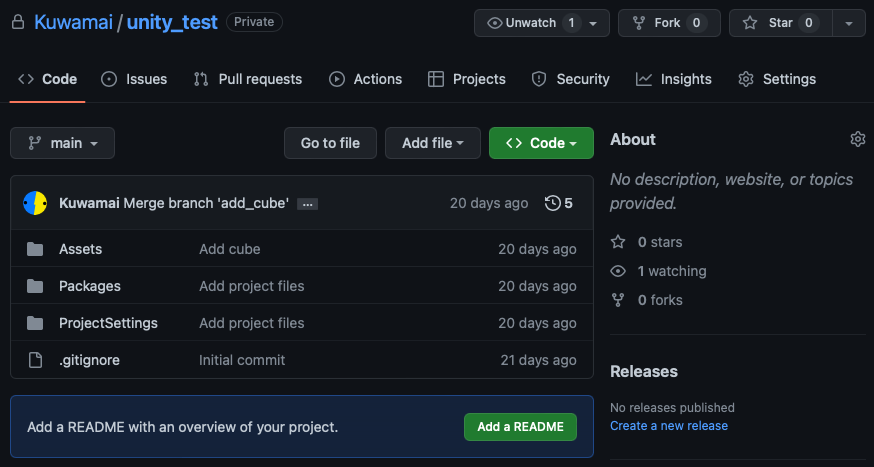Fork the repository
The image size is (874, 467).
pos(669,23)
